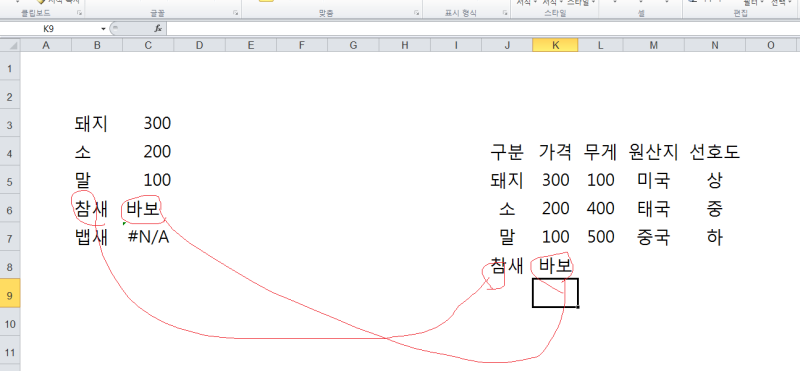The image size is (800, 371).
Task: Select column E header
Action: point(251,45)
